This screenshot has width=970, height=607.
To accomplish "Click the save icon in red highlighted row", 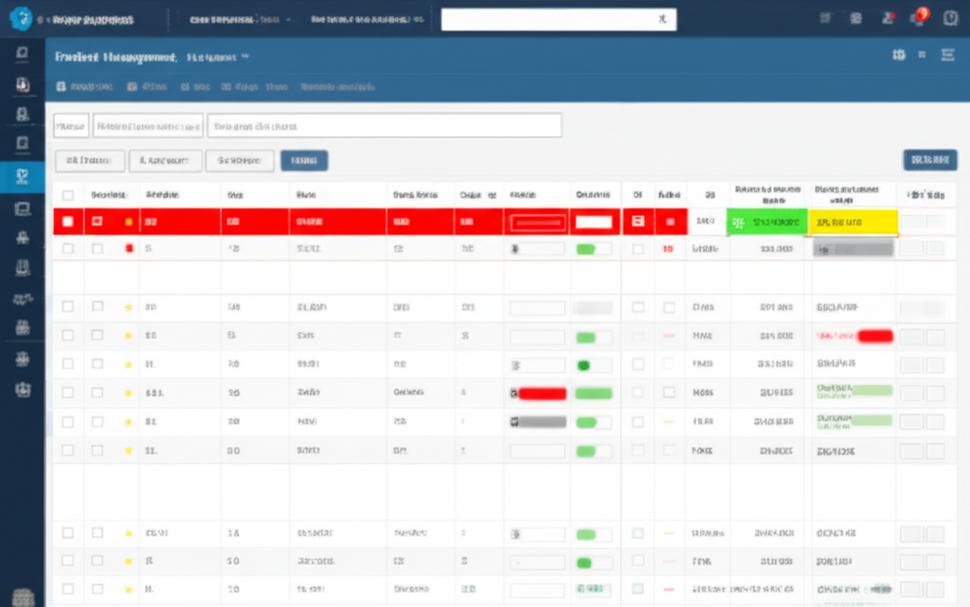I will click(638, 221).
